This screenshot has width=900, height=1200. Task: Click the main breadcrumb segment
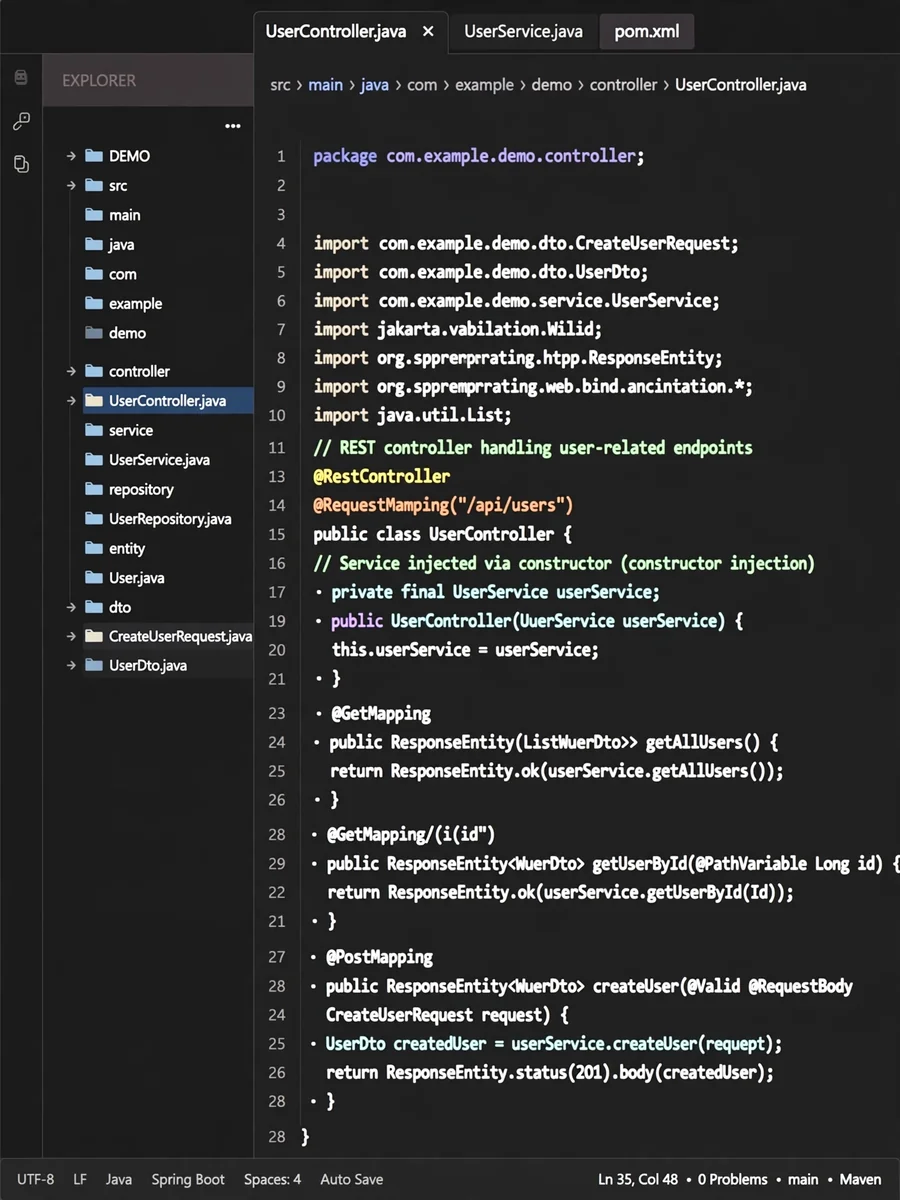325,85
